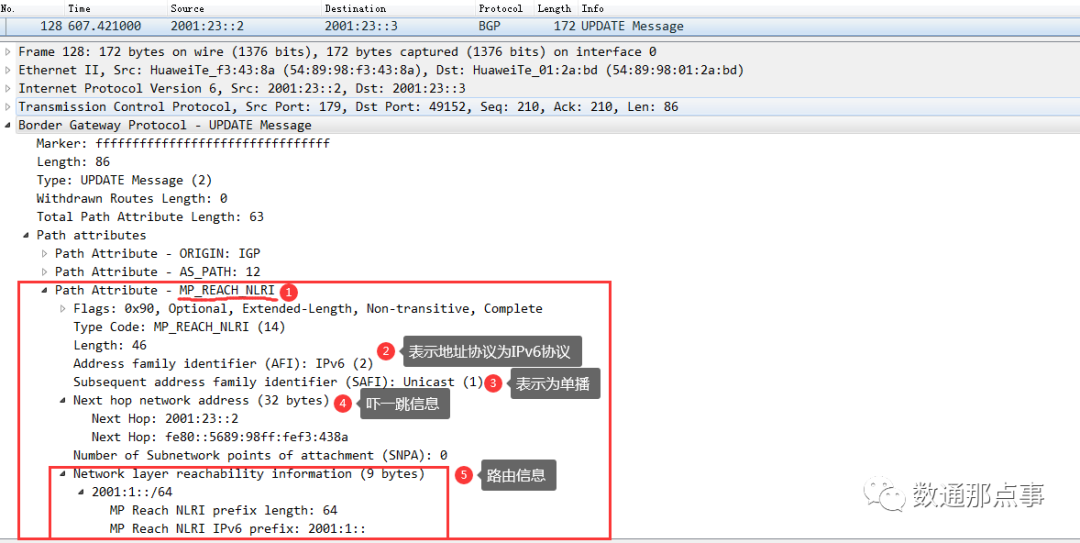This screenshot has height=543, width=1080.
Task: Select Type: UPDATE Message (2) line
Action: coord(124,180)
